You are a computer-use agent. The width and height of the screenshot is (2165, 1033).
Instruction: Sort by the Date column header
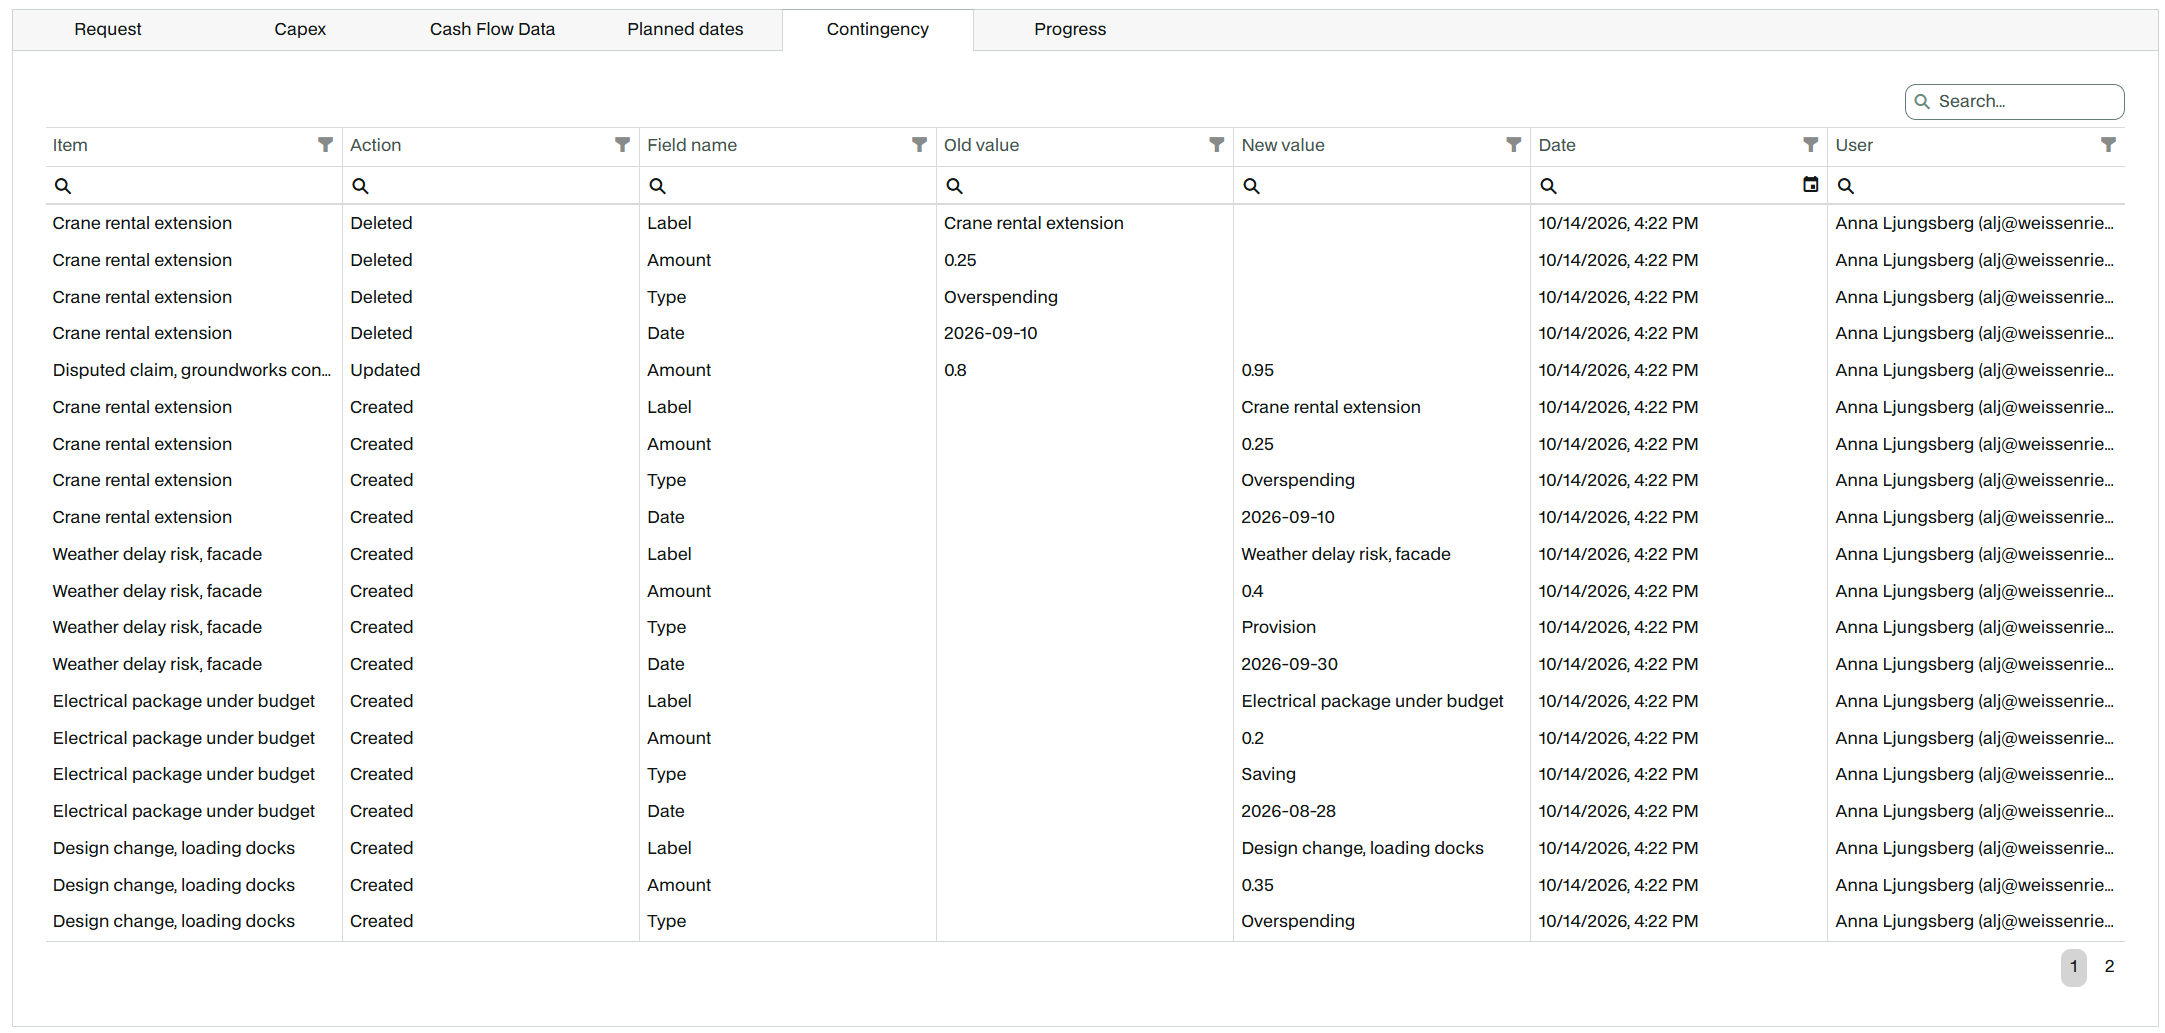click(1557, 146)
